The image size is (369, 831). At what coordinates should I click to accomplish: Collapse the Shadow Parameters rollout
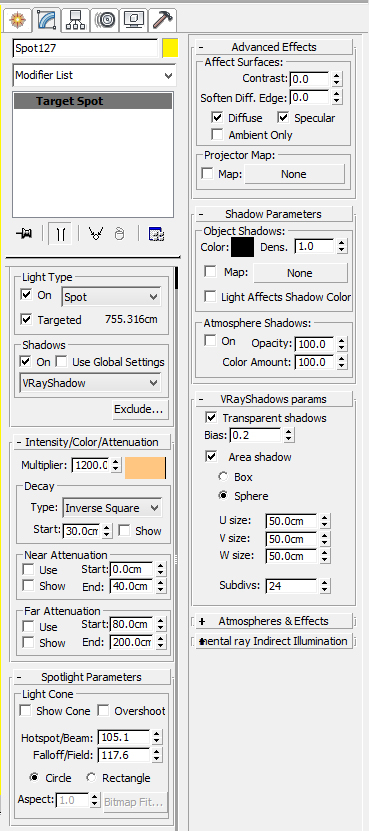(274, 214)
